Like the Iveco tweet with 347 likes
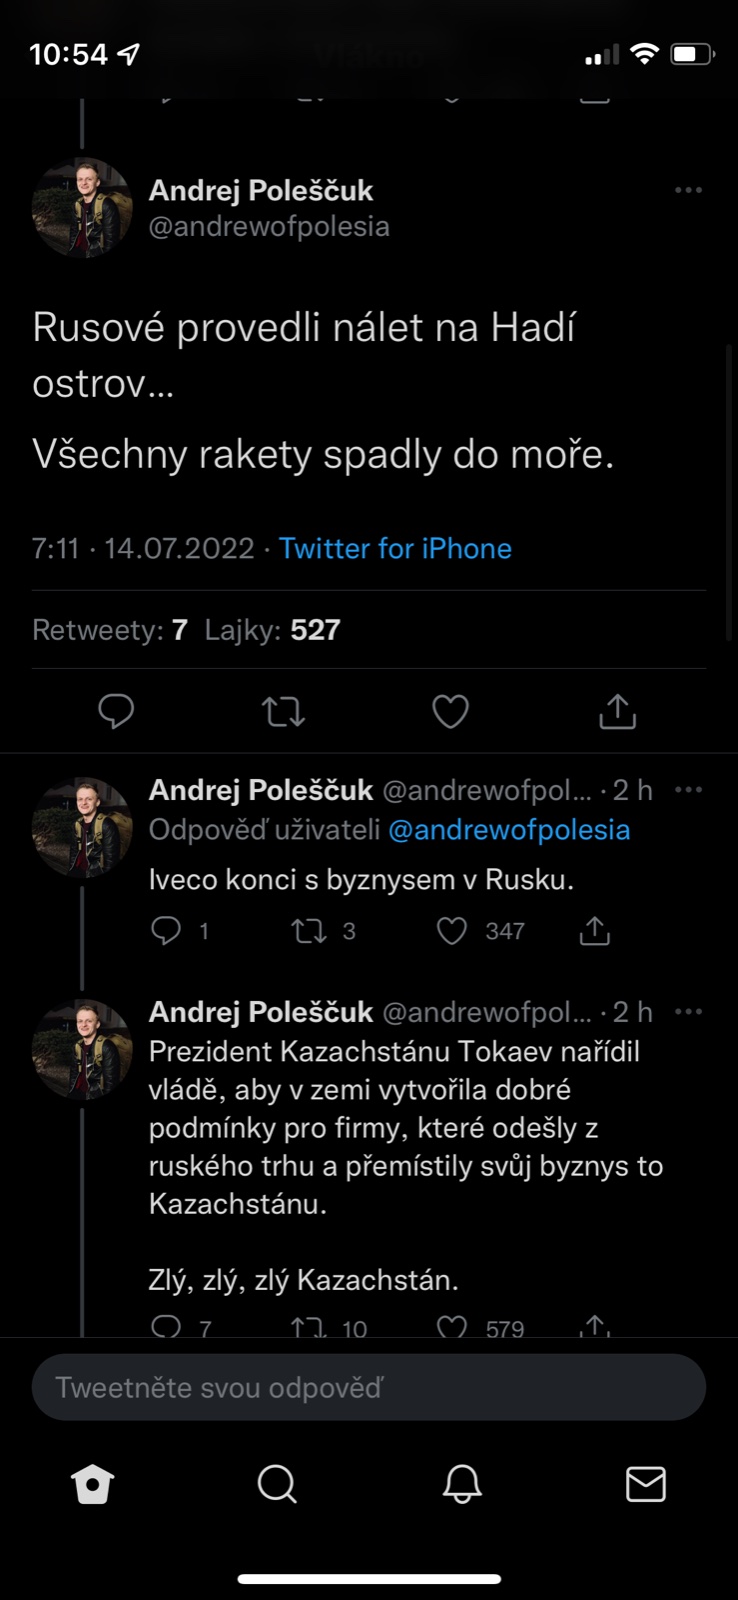 point(452,931)
